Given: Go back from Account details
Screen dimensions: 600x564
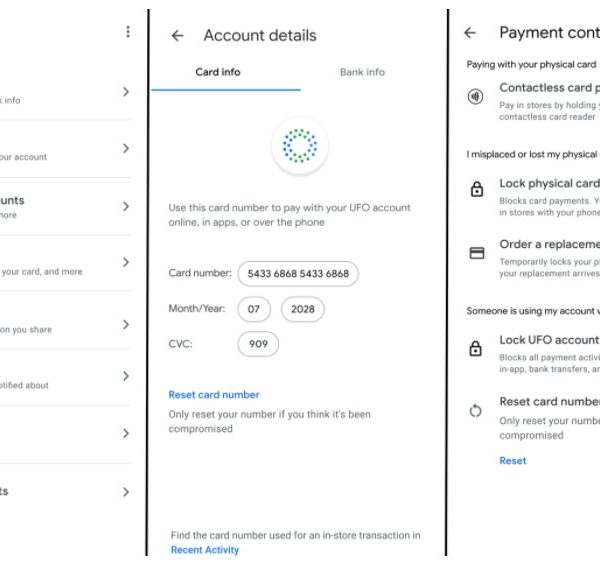Looking at the screenshot, I should pyautogui.click(x=177, y=36).
